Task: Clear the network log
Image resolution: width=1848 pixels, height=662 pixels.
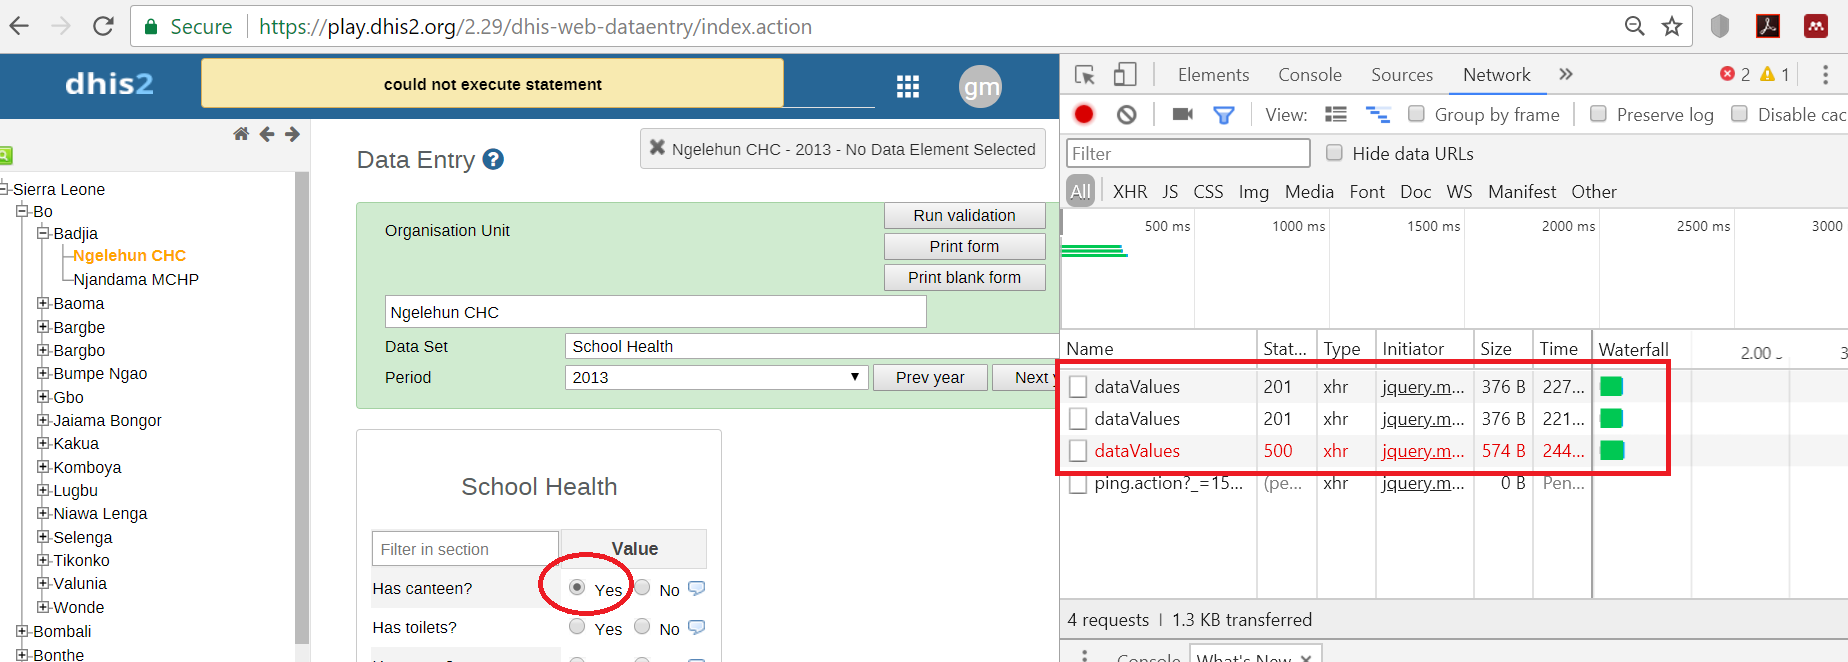Action: (x=1127, y=115)
